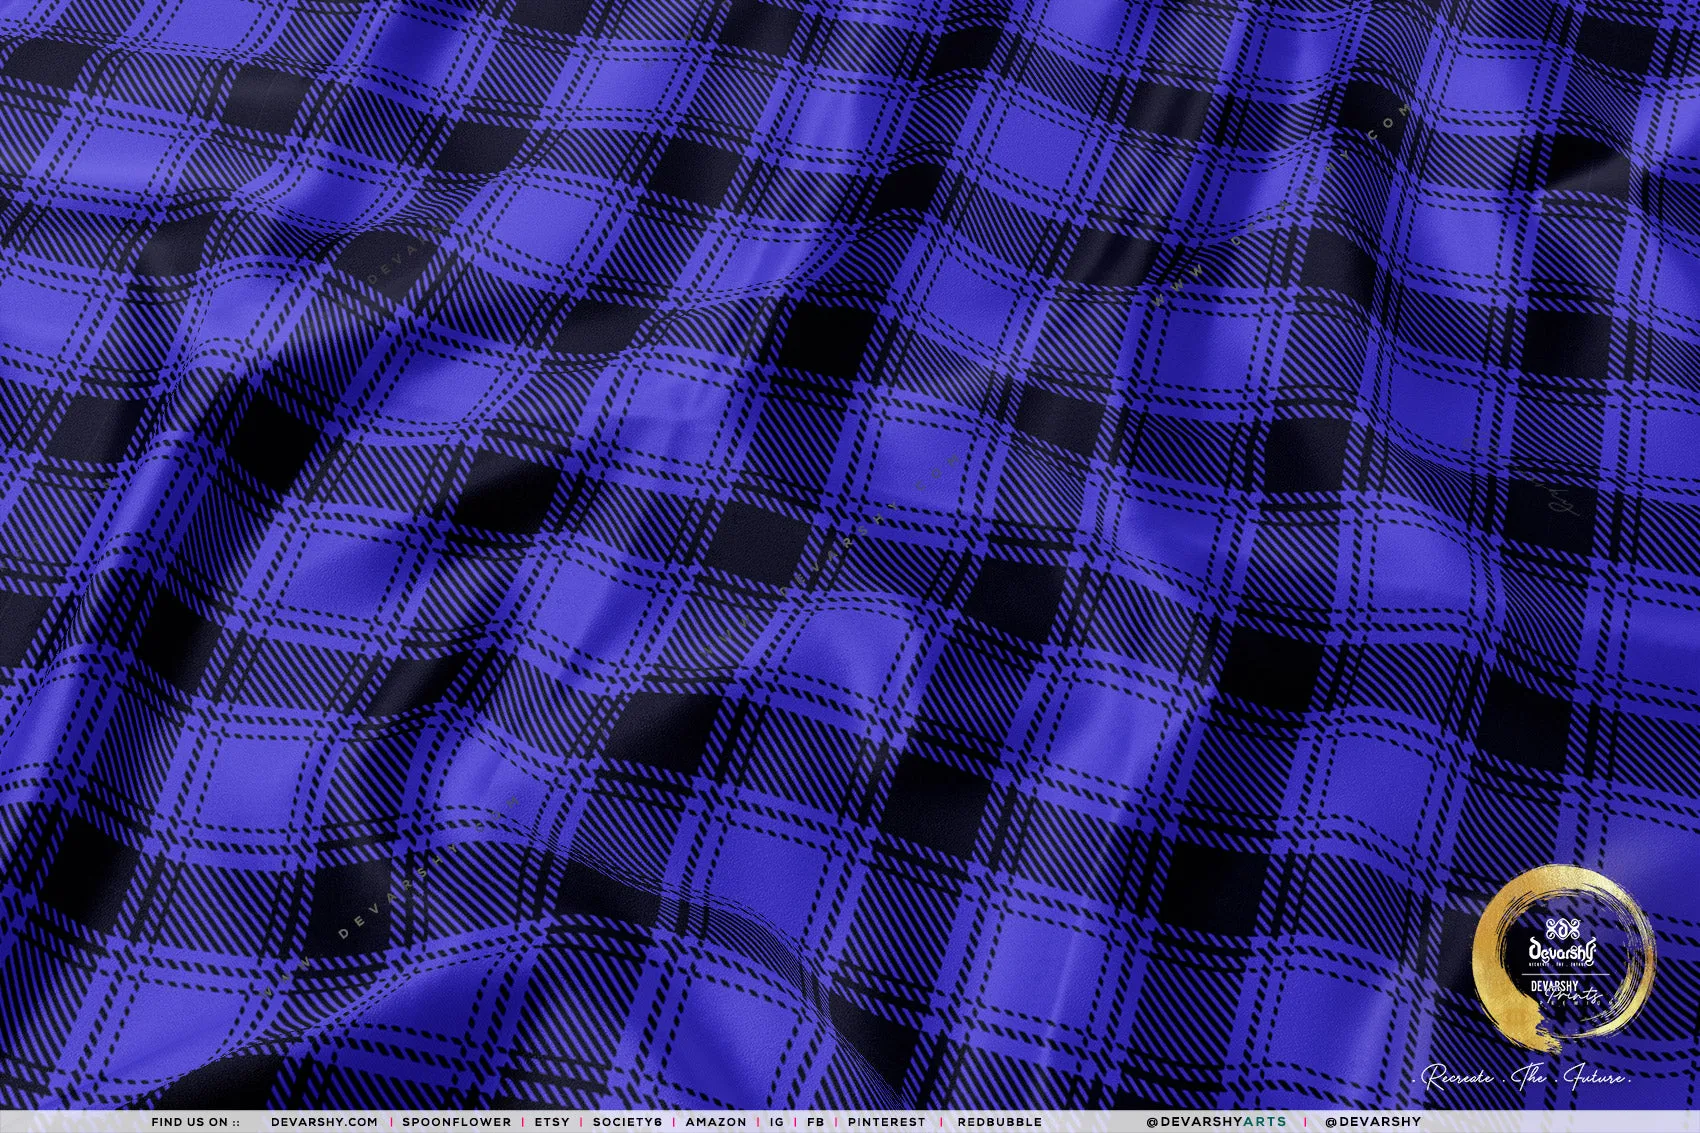Click the SPOONFLOWER text in footer
The height and width of the screenshot is (1133, 1700).
[x=456, y=1122]
